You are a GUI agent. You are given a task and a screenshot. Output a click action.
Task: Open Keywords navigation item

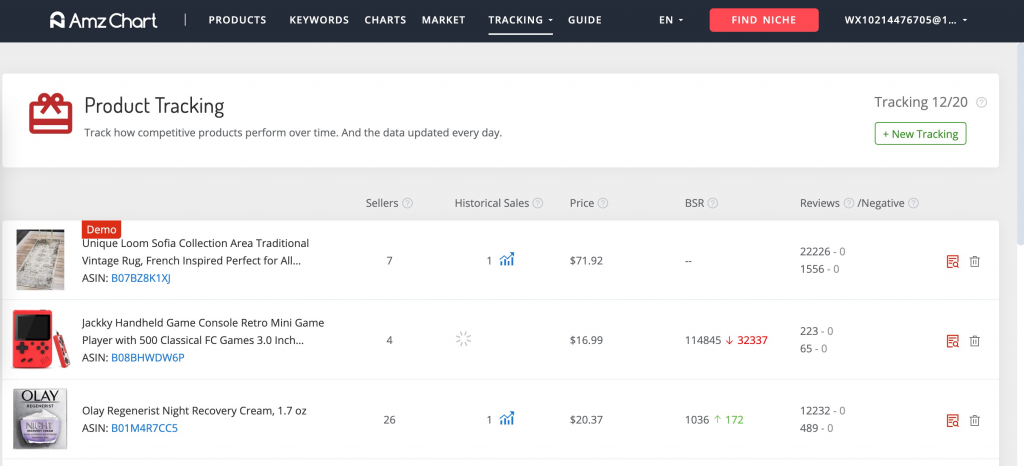(319, 20)
